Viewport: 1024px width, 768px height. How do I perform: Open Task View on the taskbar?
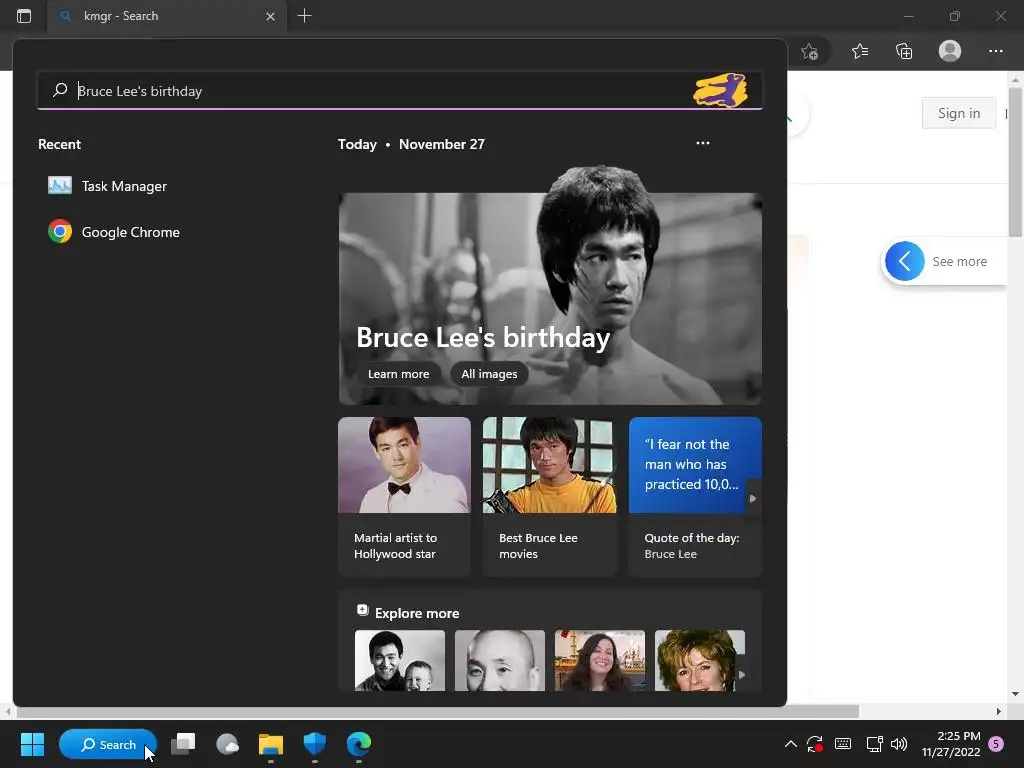tap(183, 744)
